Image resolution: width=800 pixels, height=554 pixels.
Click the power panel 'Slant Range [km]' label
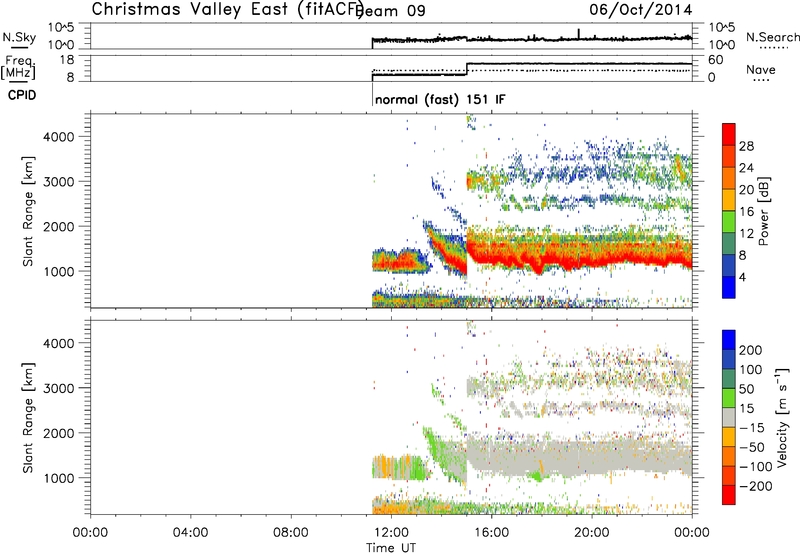28,211
